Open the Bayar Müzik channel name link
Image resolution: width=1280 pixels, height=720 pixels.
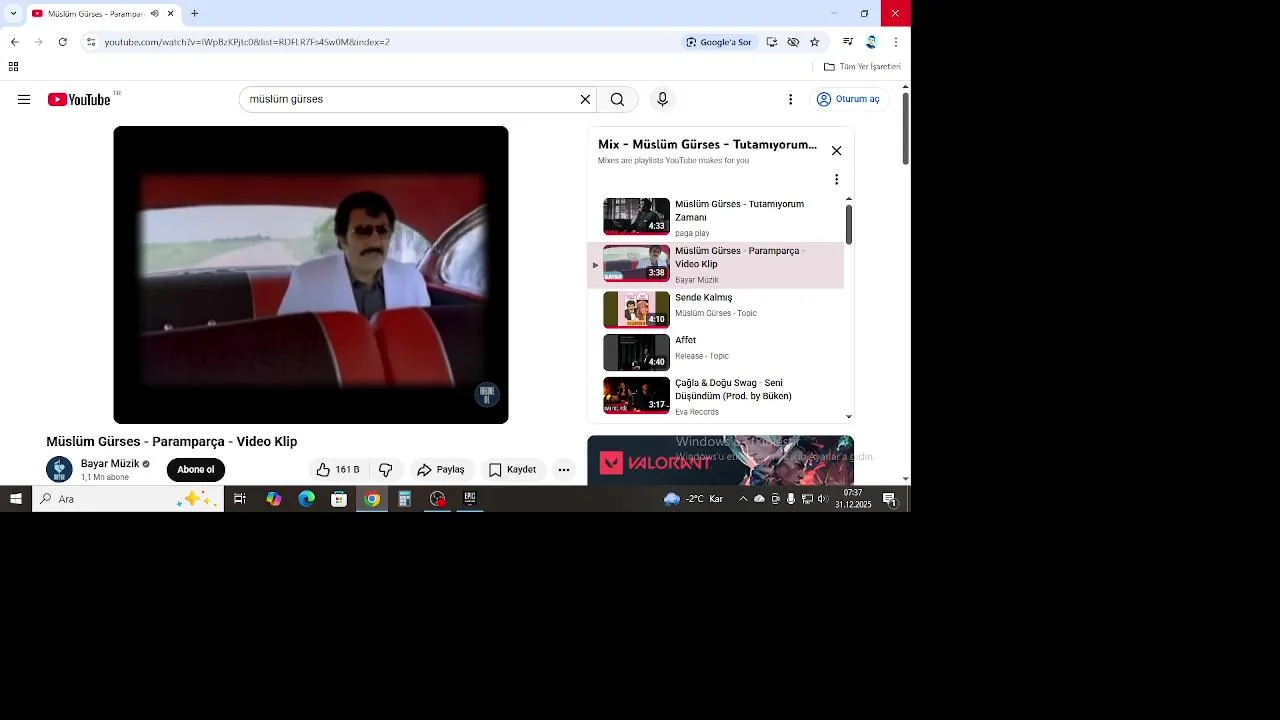[x=110, y=464]
